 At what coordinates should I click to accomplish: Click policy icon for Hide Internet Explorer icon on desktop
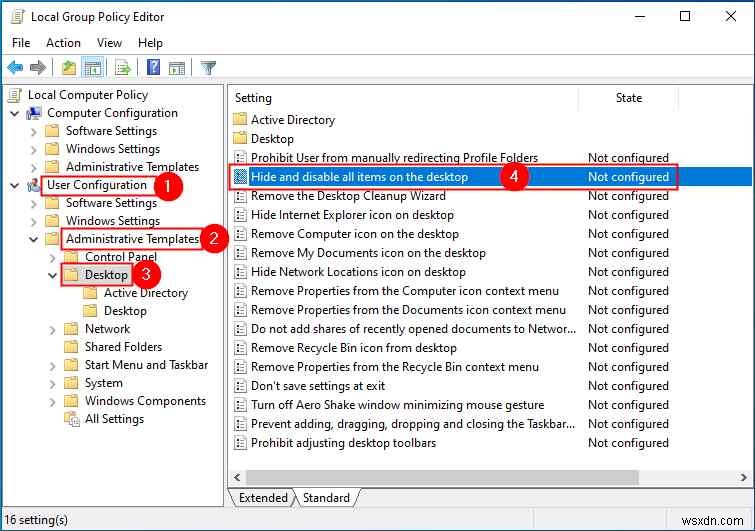click(240, 215)
